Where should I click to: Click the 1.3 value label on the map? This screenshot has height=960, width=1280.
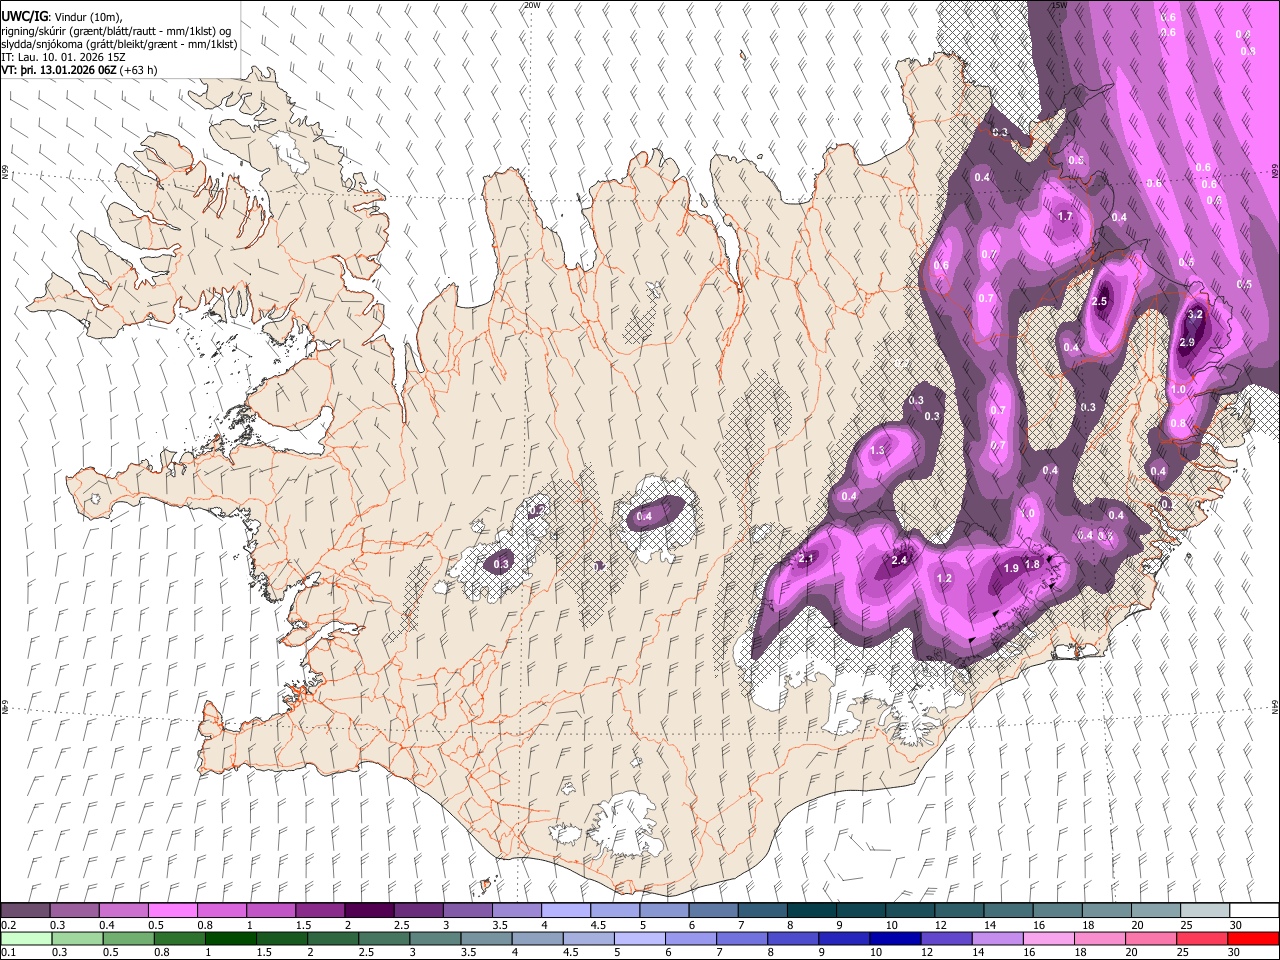878,451
